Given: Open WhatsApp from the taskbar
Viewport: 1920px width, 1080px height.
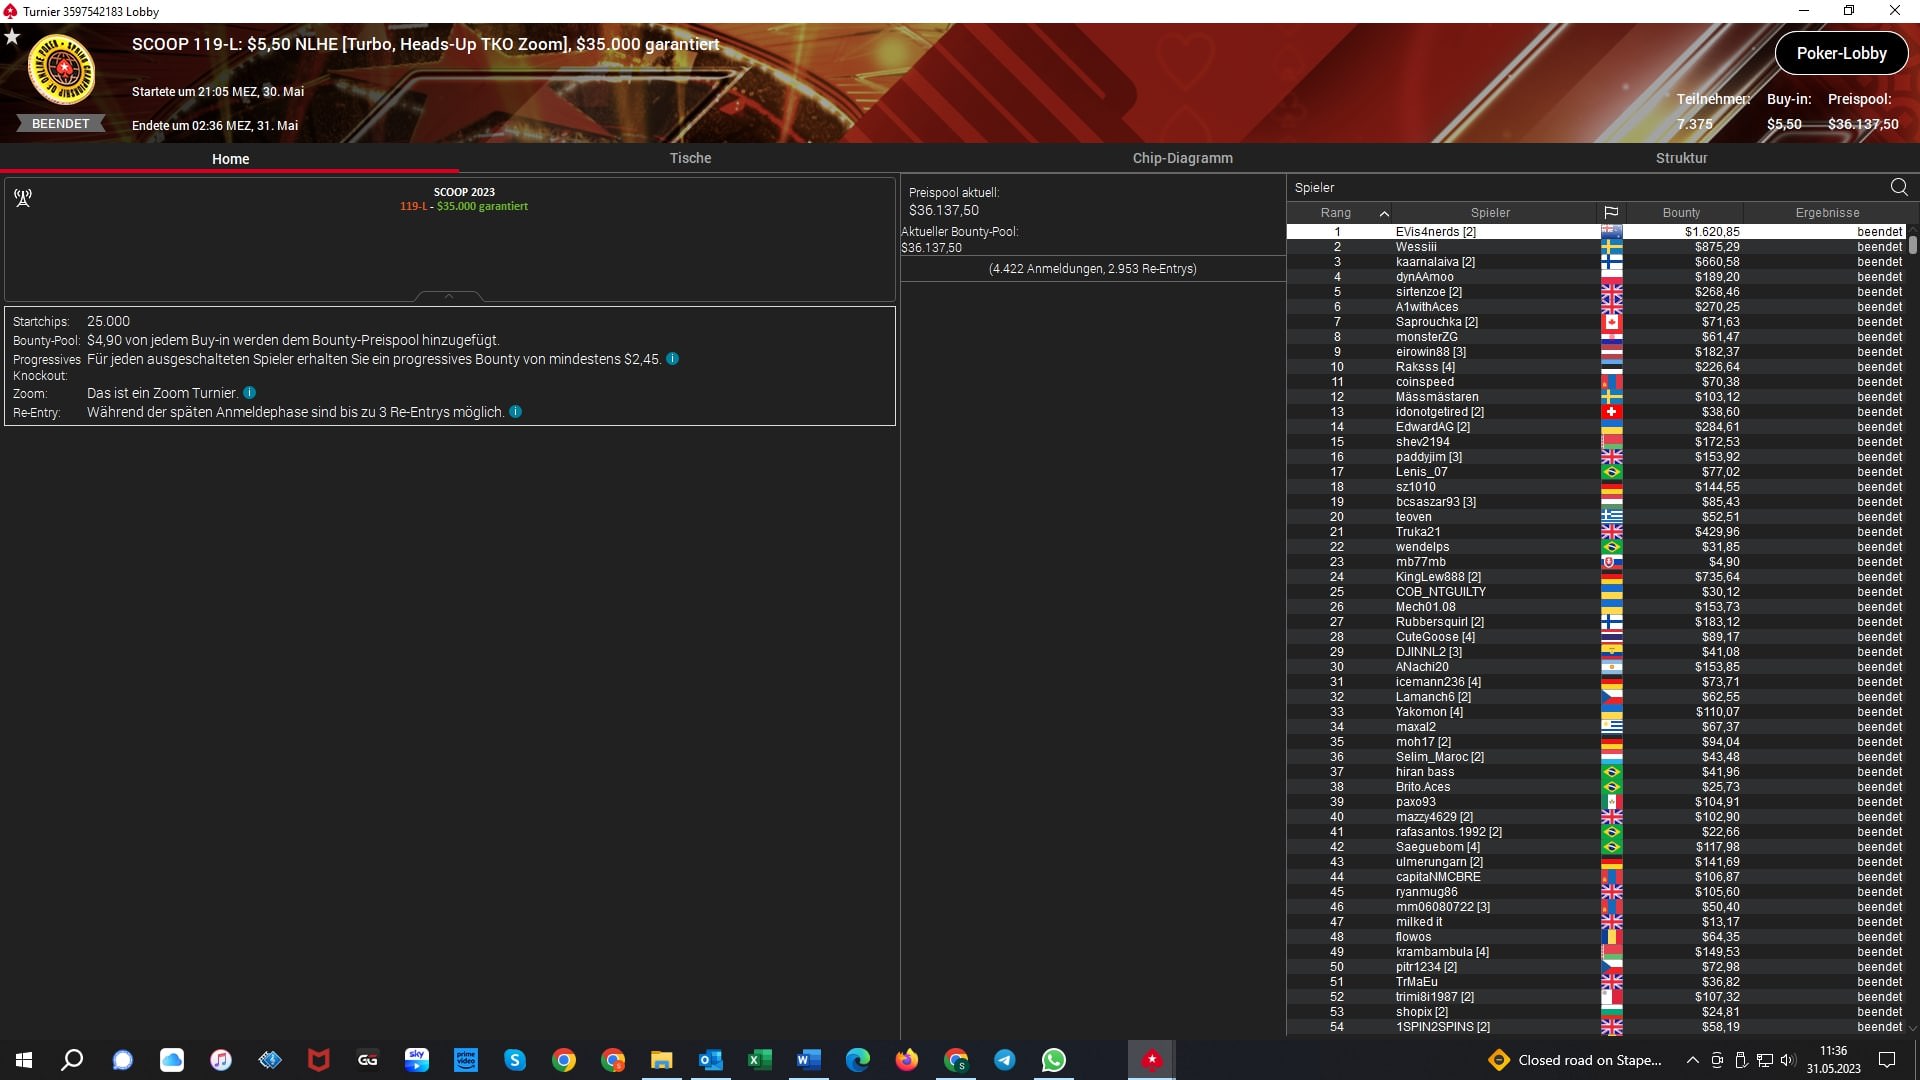Looking at the screenshot, I should [1054, 1060].
